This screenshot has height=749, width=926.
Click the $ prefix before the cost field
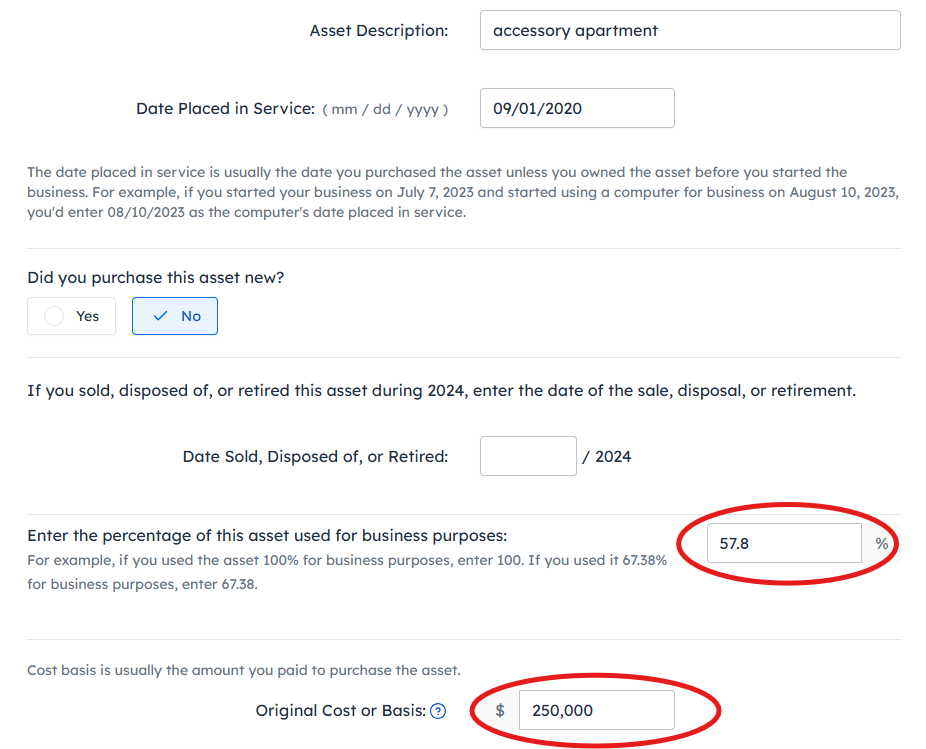500,711
